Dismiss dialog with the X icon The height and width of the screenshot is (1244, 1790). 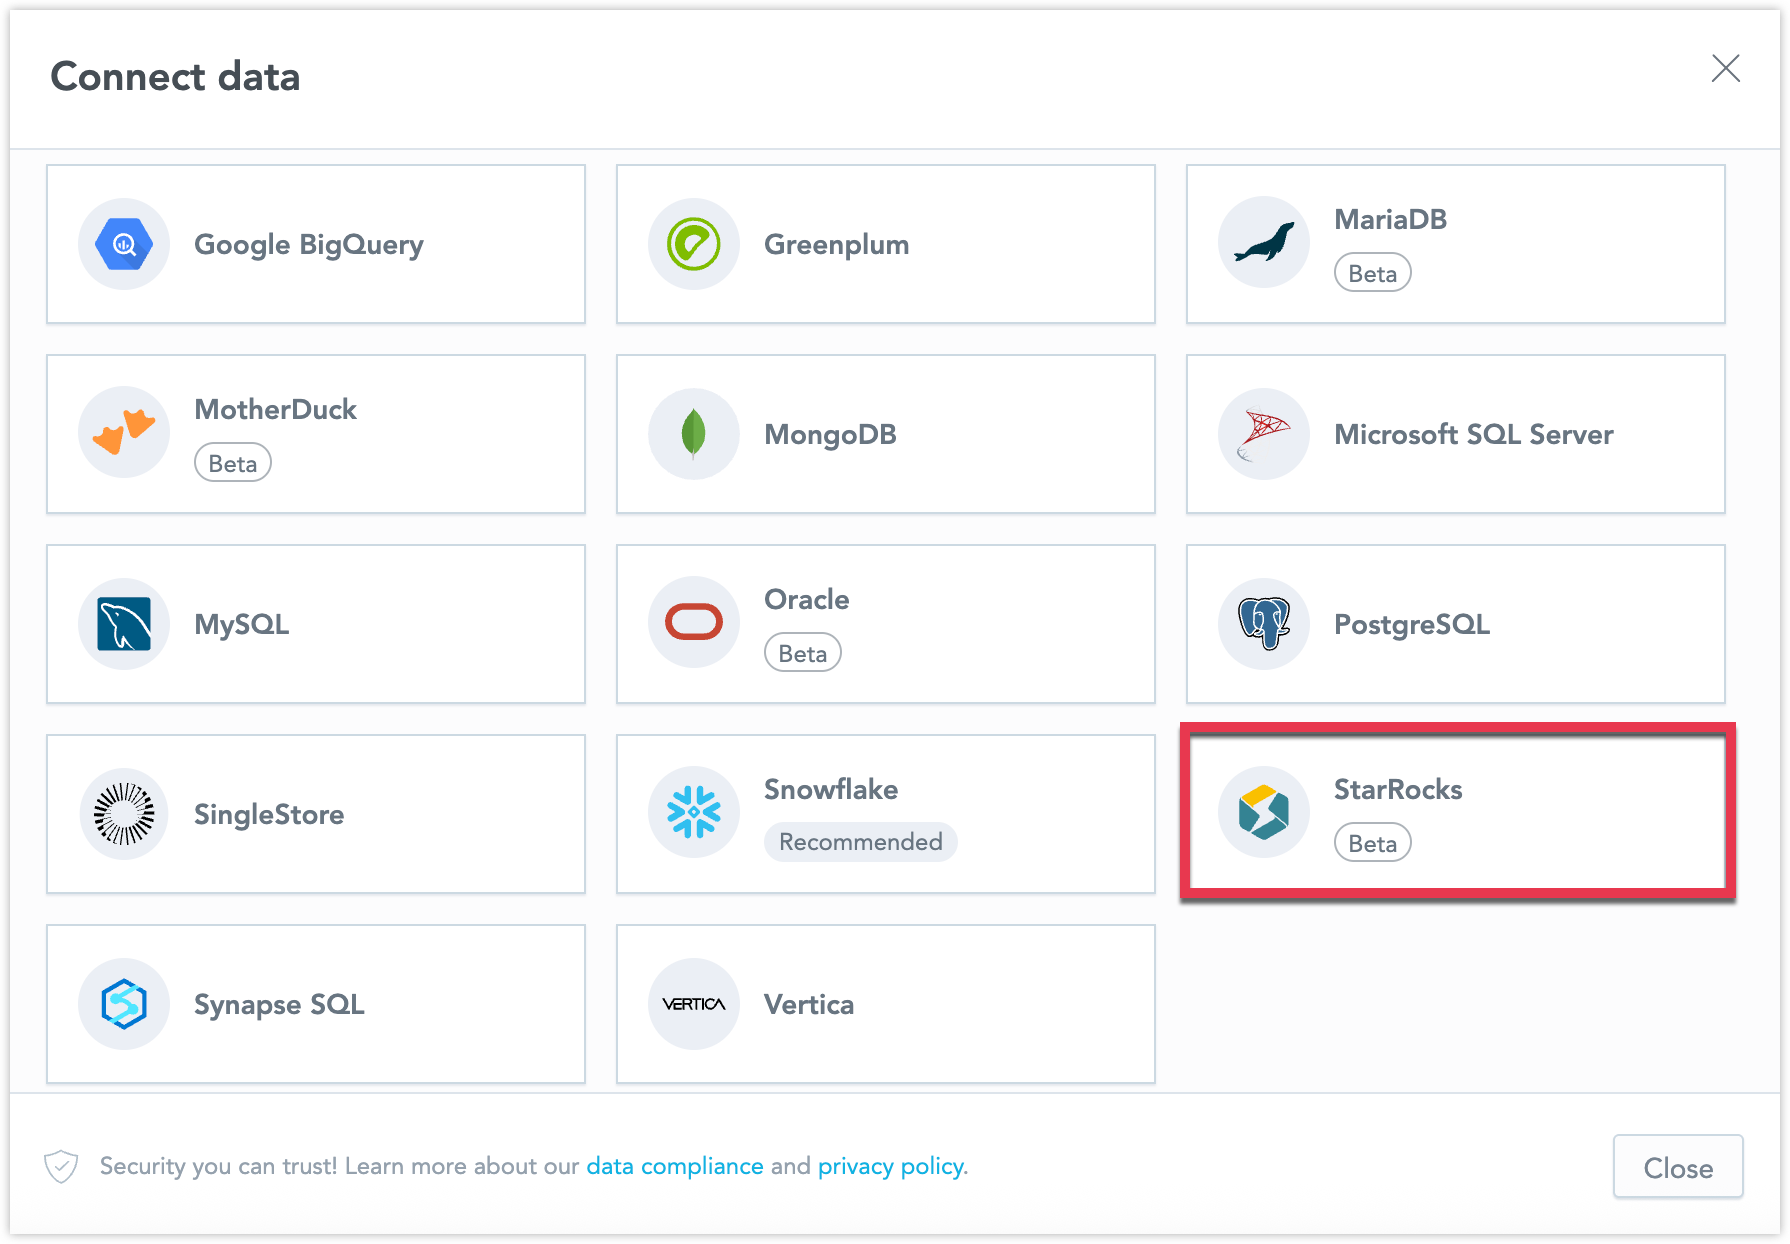[x=1725, y=68]
